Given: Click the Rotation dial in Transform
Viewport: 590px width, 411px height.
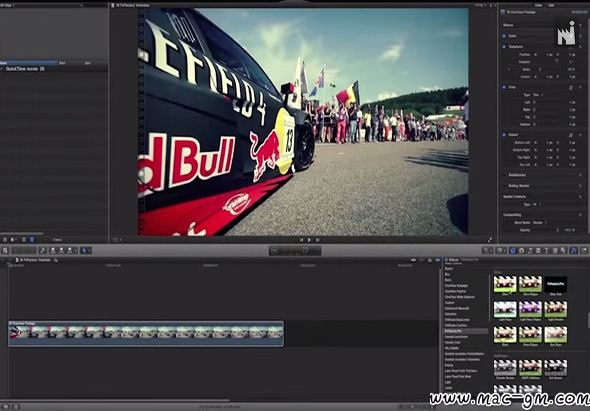Looking at the screenshot, I should tap(557, 62).
